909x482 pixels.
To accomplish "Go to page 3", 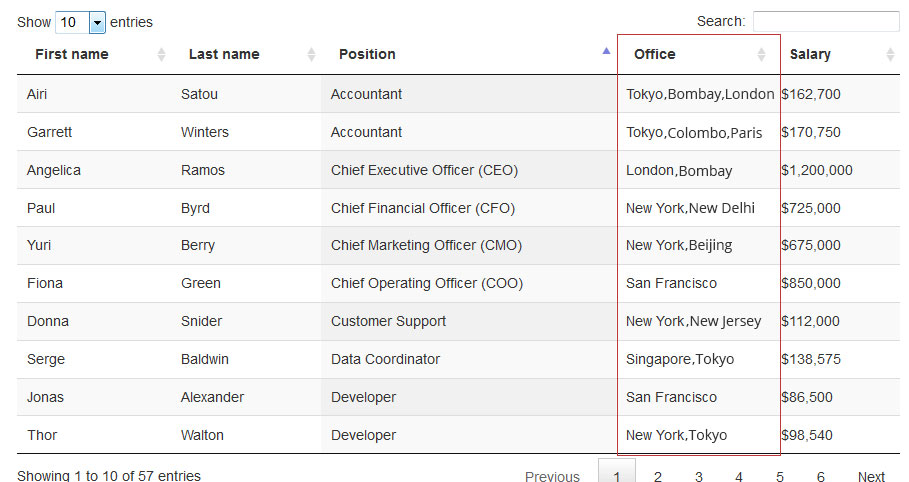I will (699, 476).
